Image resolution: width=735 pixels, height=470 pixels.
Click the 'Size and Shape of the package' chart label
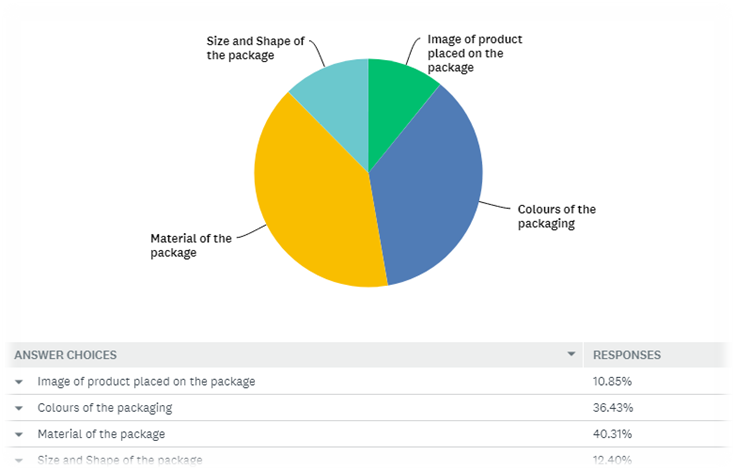click(255, 48)
